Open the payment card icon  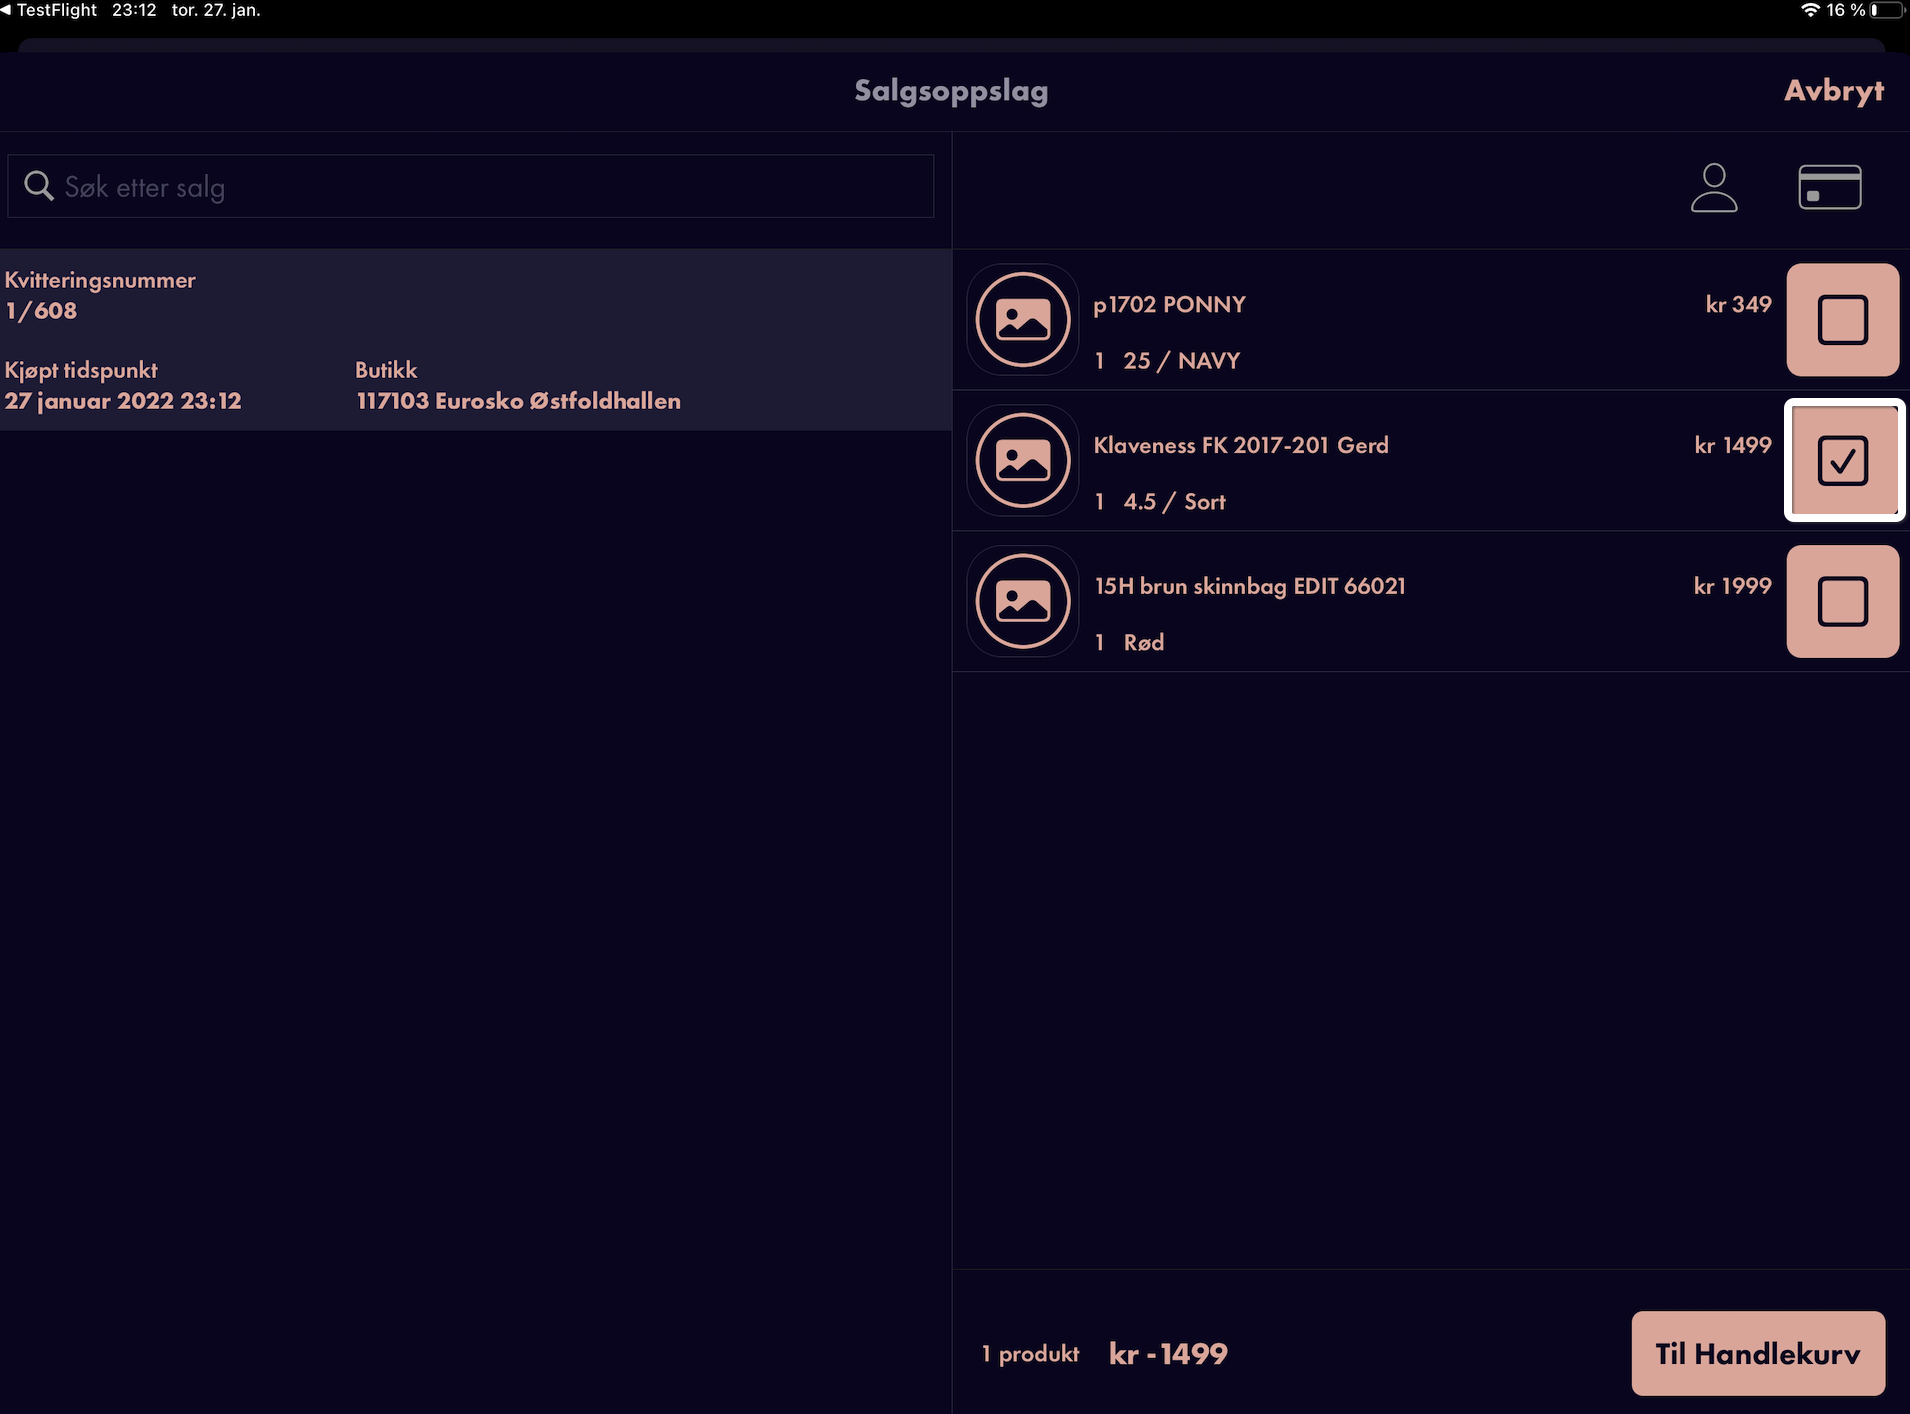point(1829,187)
